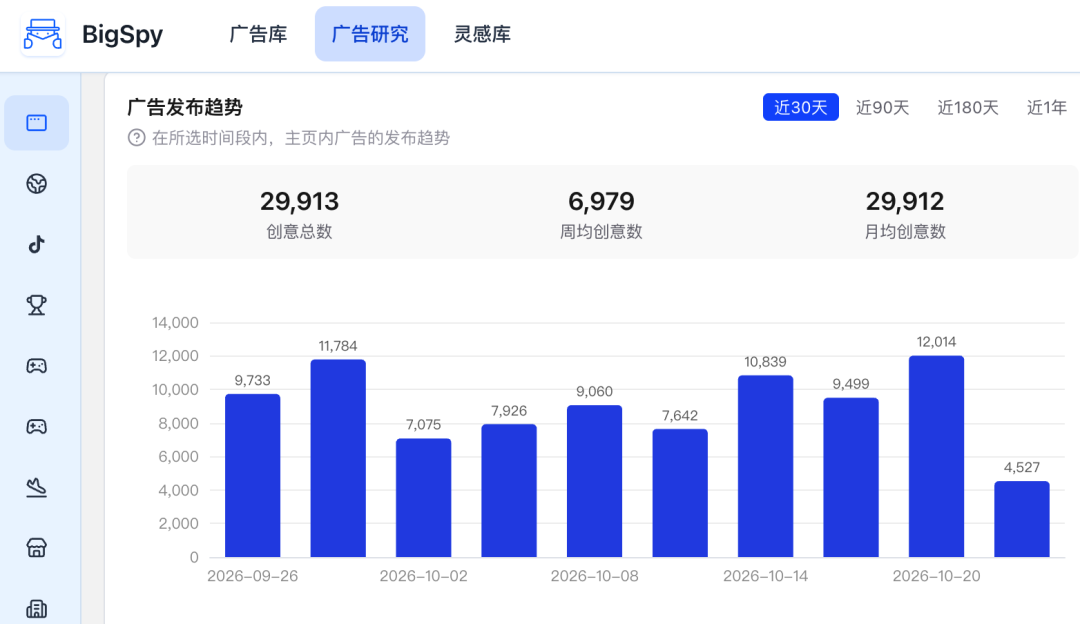Open the store sidebar icon
The width and height of the screenshot is (1080, 624).
click(37, 548)
